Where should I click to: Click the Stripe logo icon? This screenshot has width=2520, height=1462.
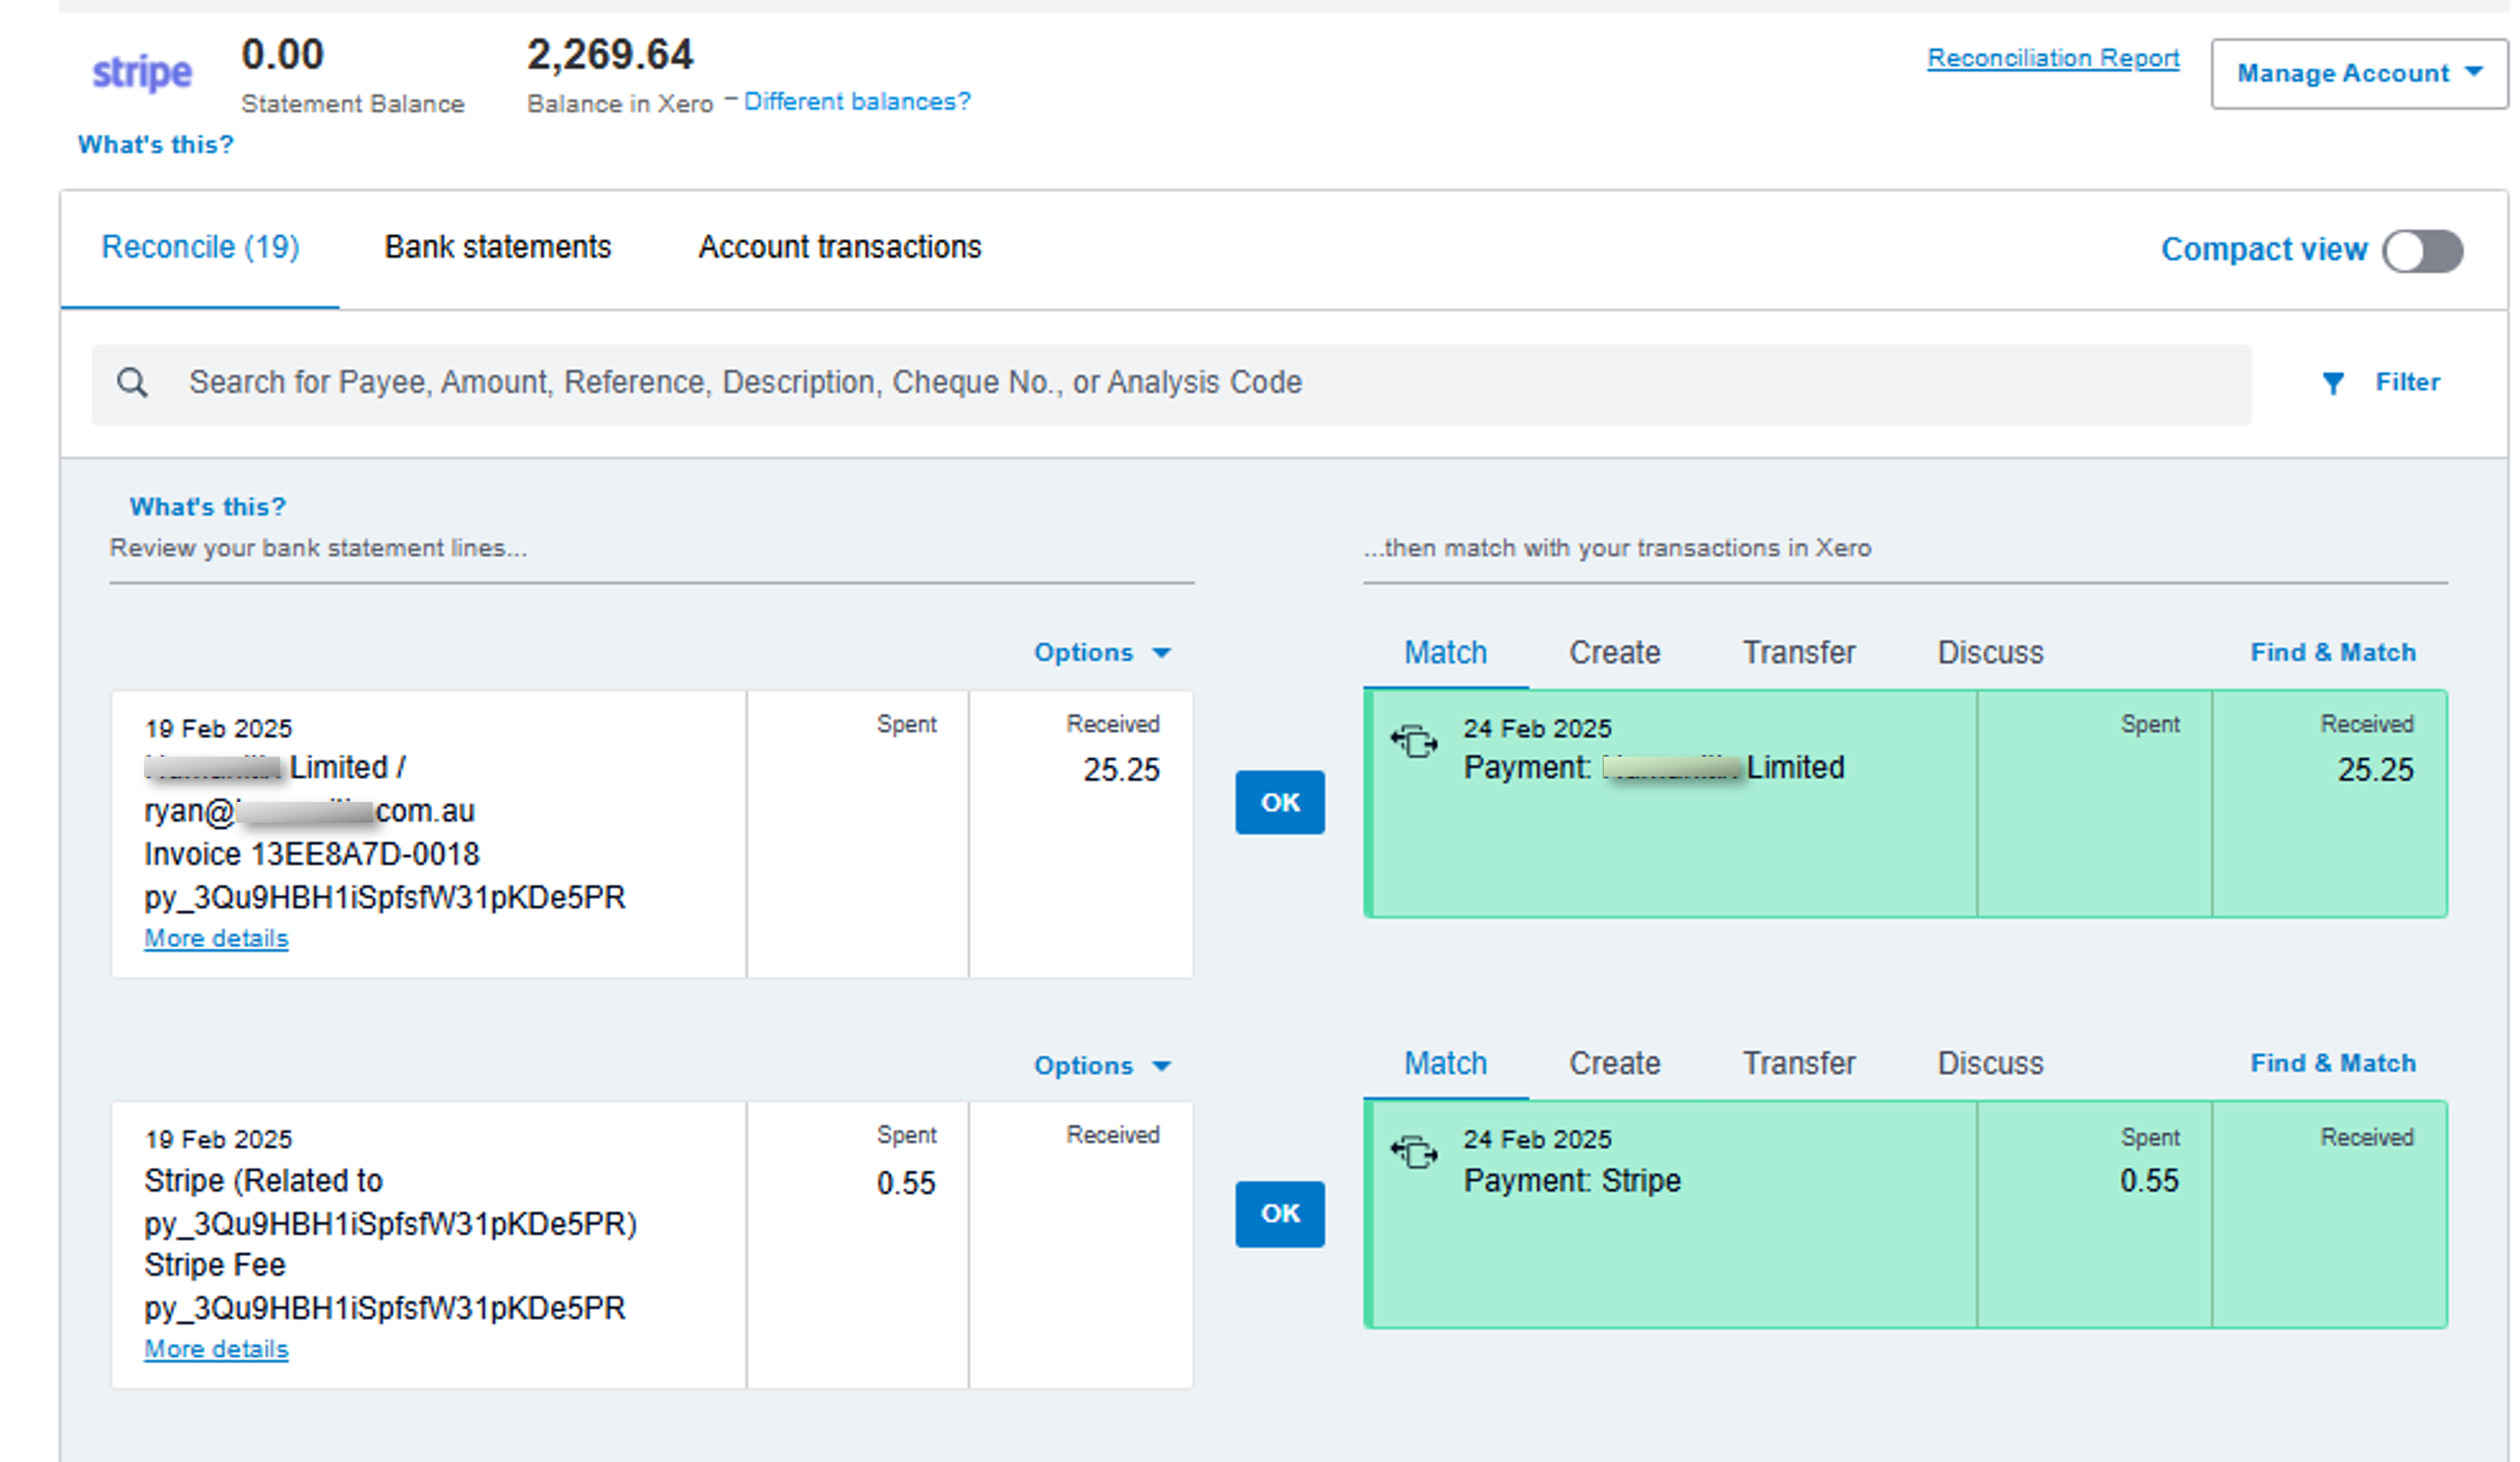139,71
